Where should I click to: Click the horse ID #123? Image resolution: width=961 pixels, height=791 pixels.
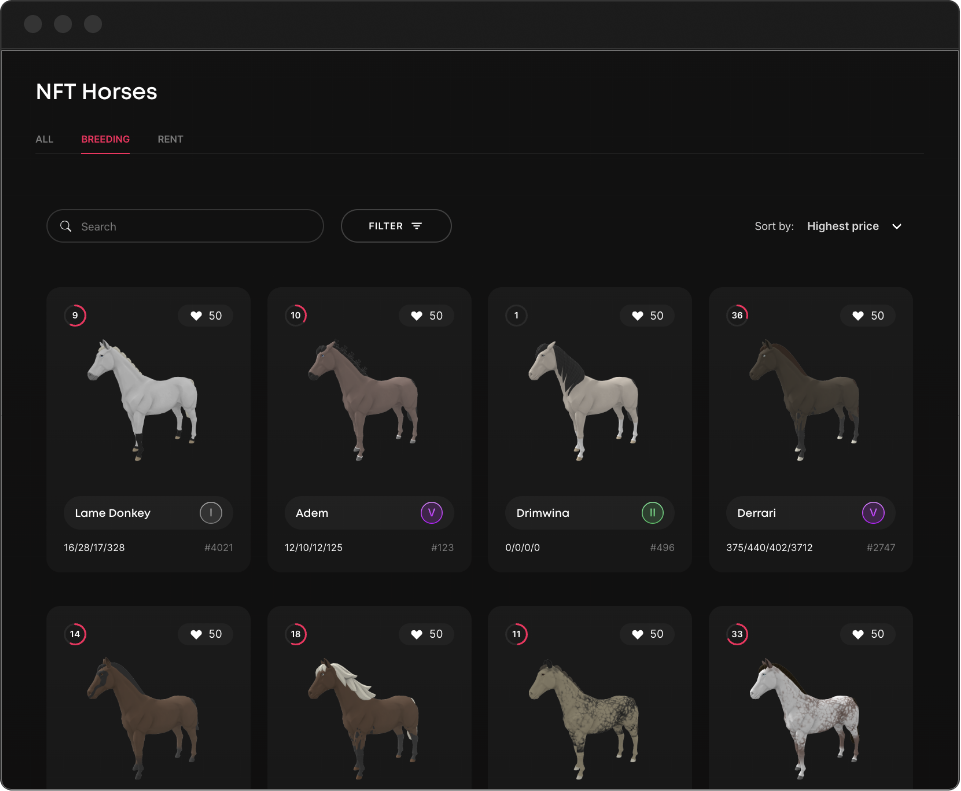coord(442,547)
